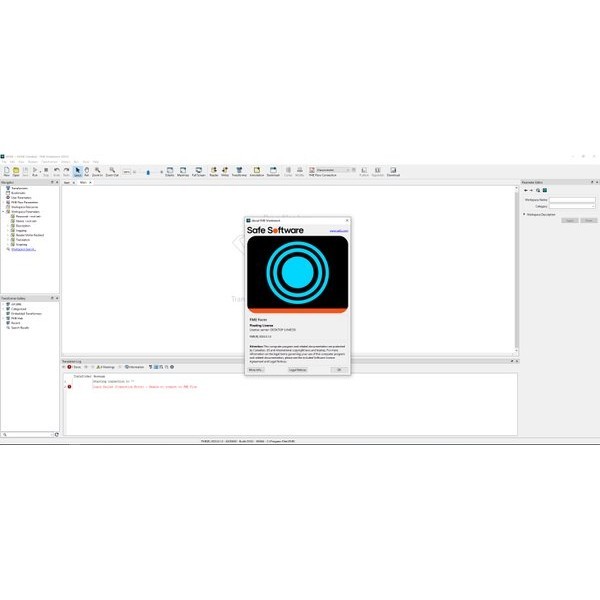The height and width of the screenshot is (600, 600).
Task: Click the Maximize canvas icon
Action: click(183, 171)
